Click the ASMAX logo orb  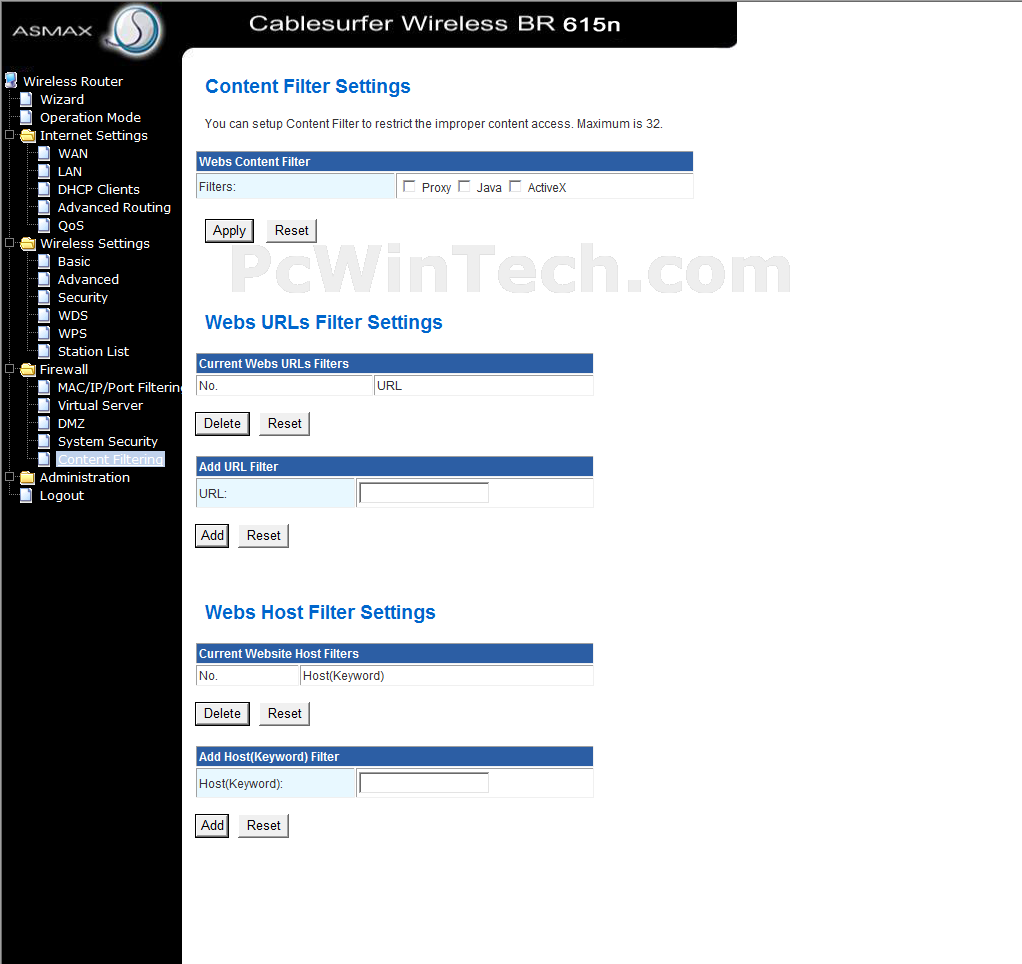point(135,29)
